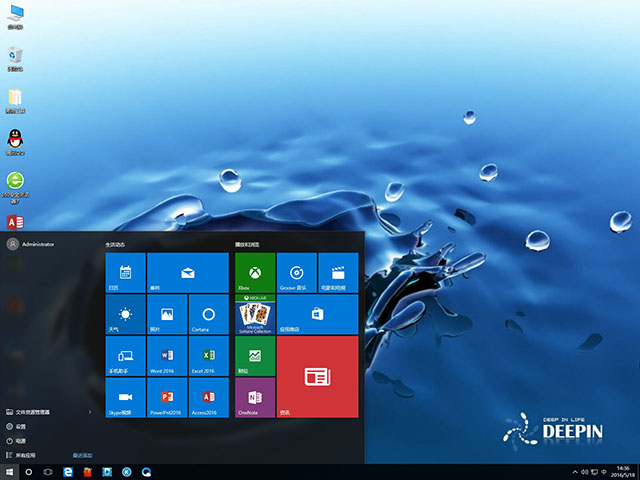Click the Cortana tile
This screenshot has width=640, height=480.
point(209,313)
